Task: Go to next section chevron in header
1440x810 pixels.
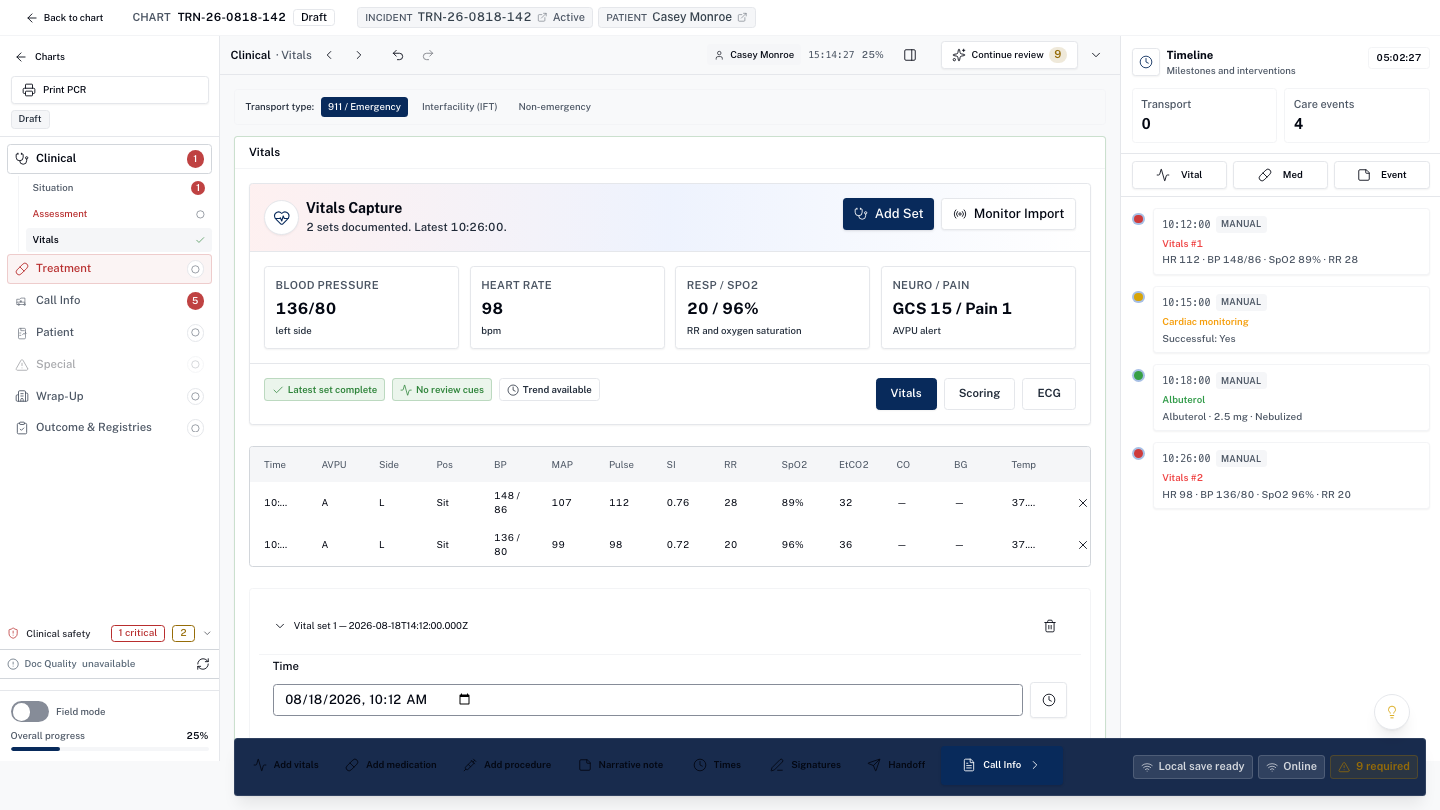Action: [x=359, y=55]
